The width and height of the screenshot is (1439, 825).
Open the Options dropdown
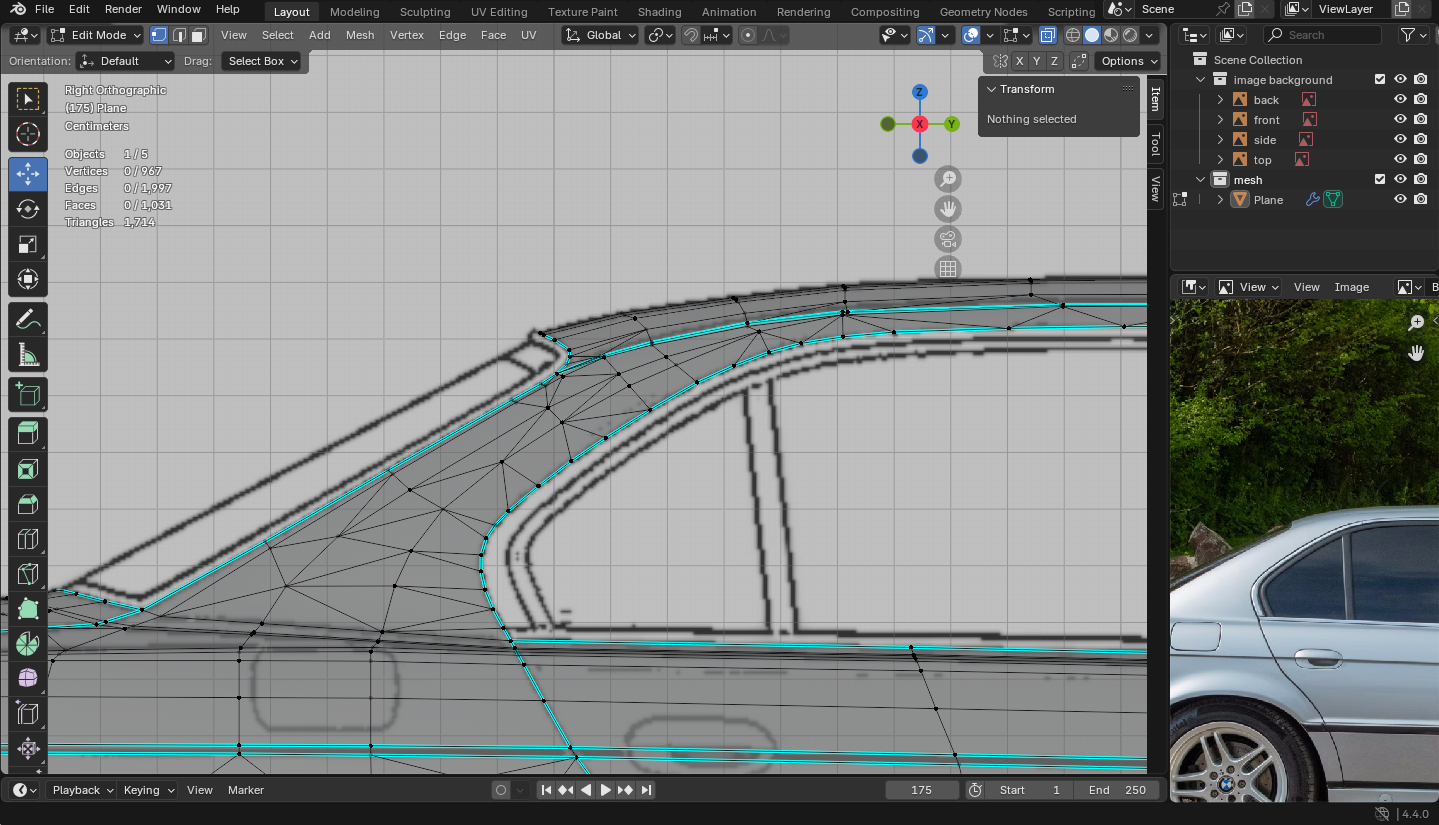coord(1129,61)
